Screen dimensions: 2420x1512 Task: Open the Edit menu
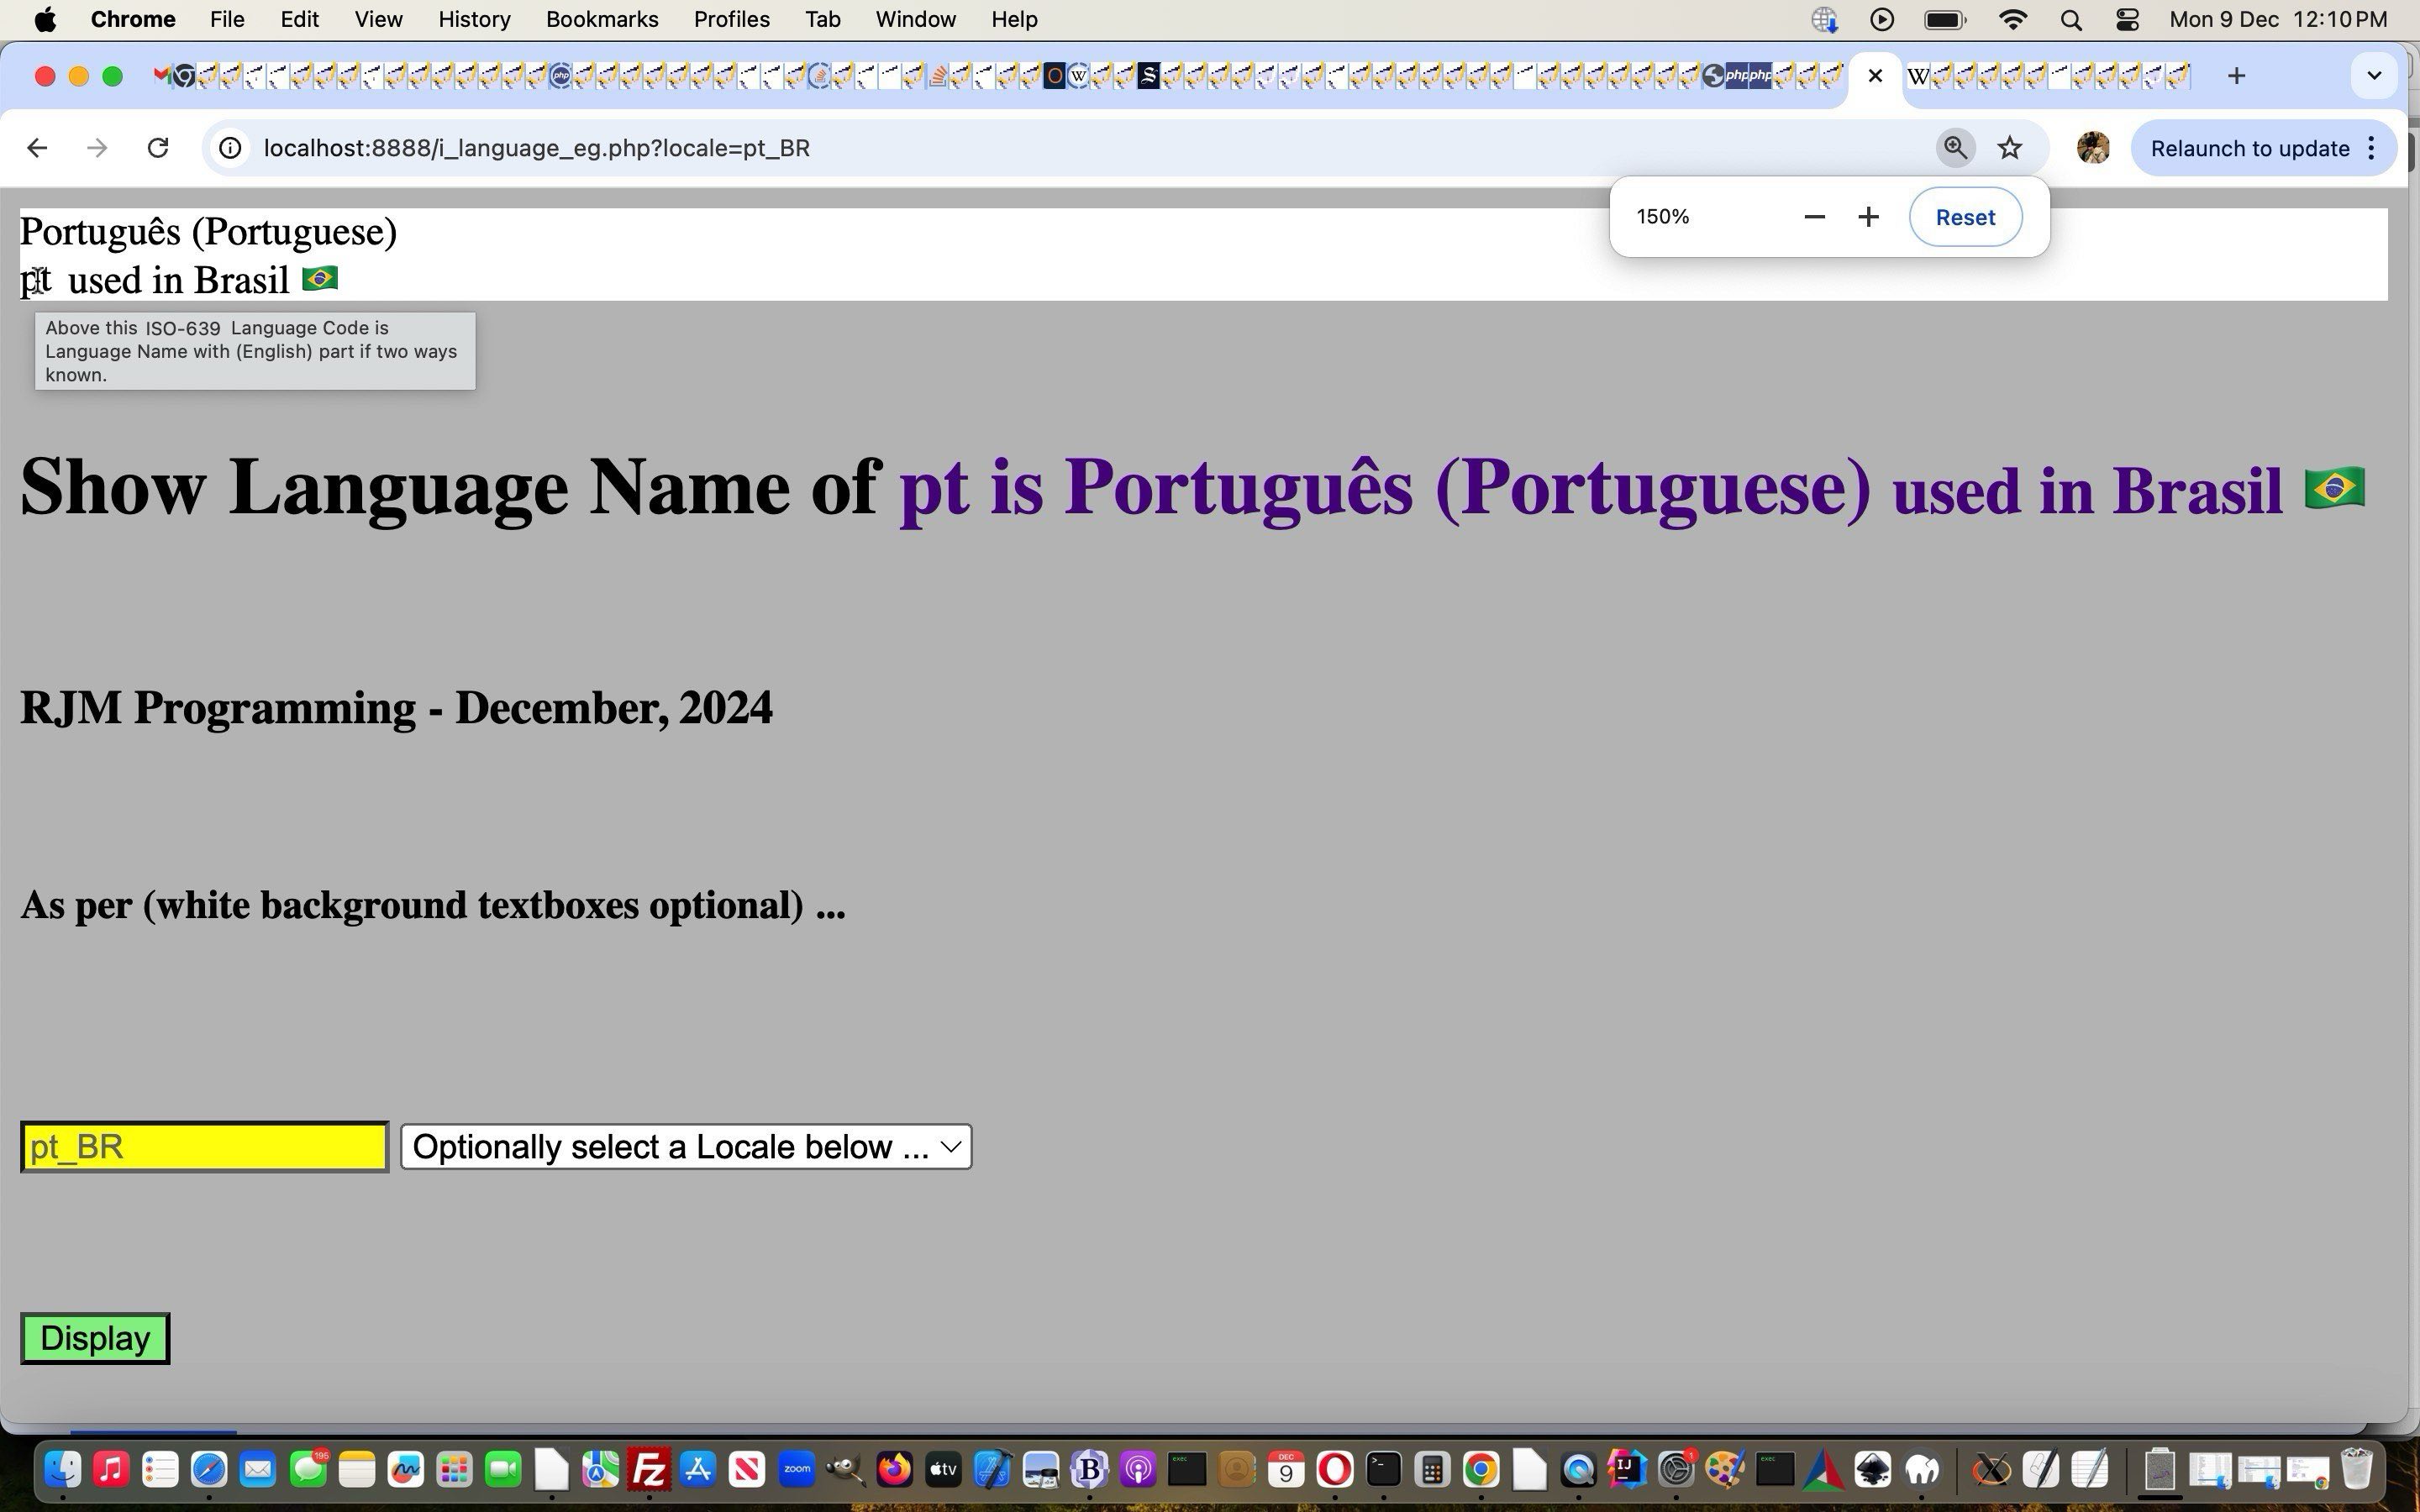[299, 19]
